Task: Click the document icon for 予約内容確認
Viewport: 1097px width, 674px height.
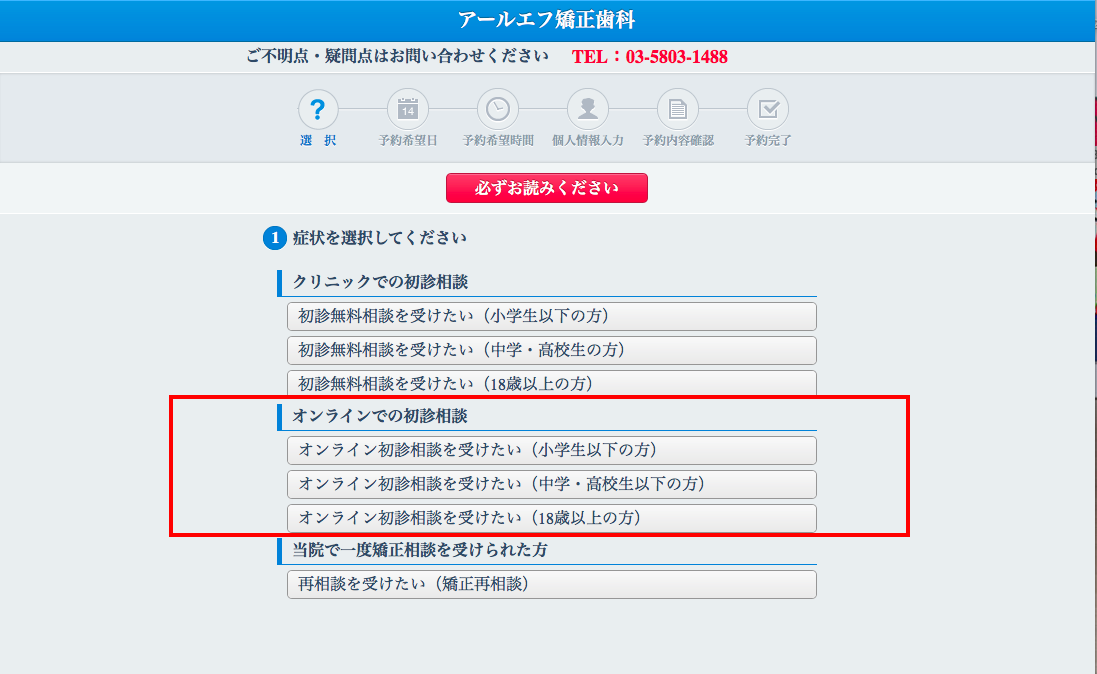Action: tap(678, 109)
